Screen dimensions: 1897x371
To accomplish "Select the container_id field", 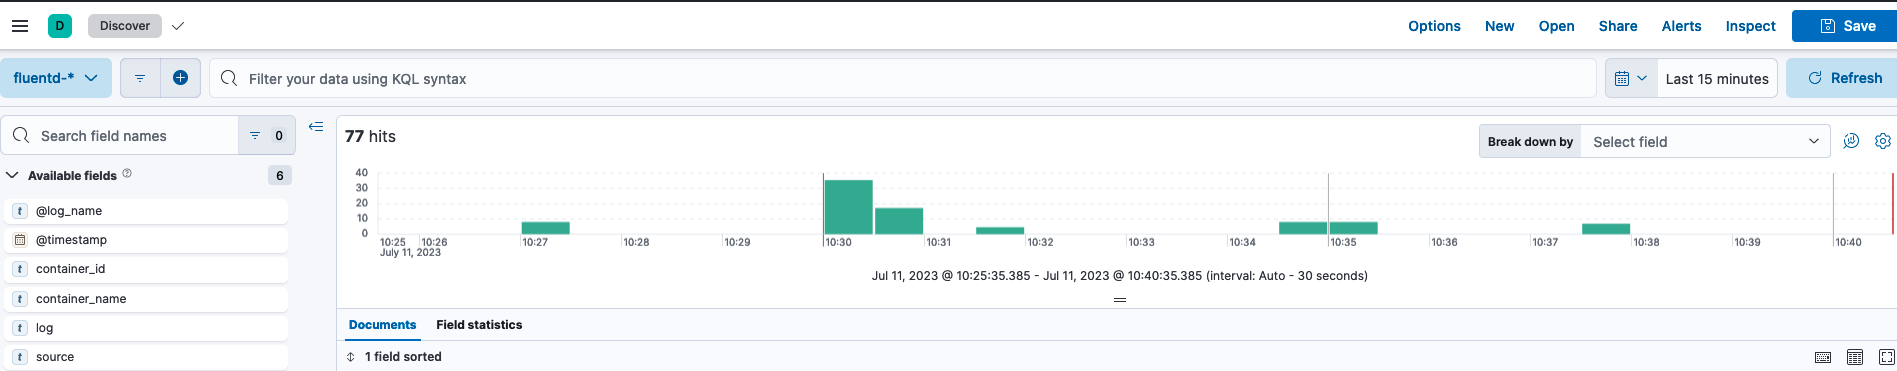I will (147, 269).
